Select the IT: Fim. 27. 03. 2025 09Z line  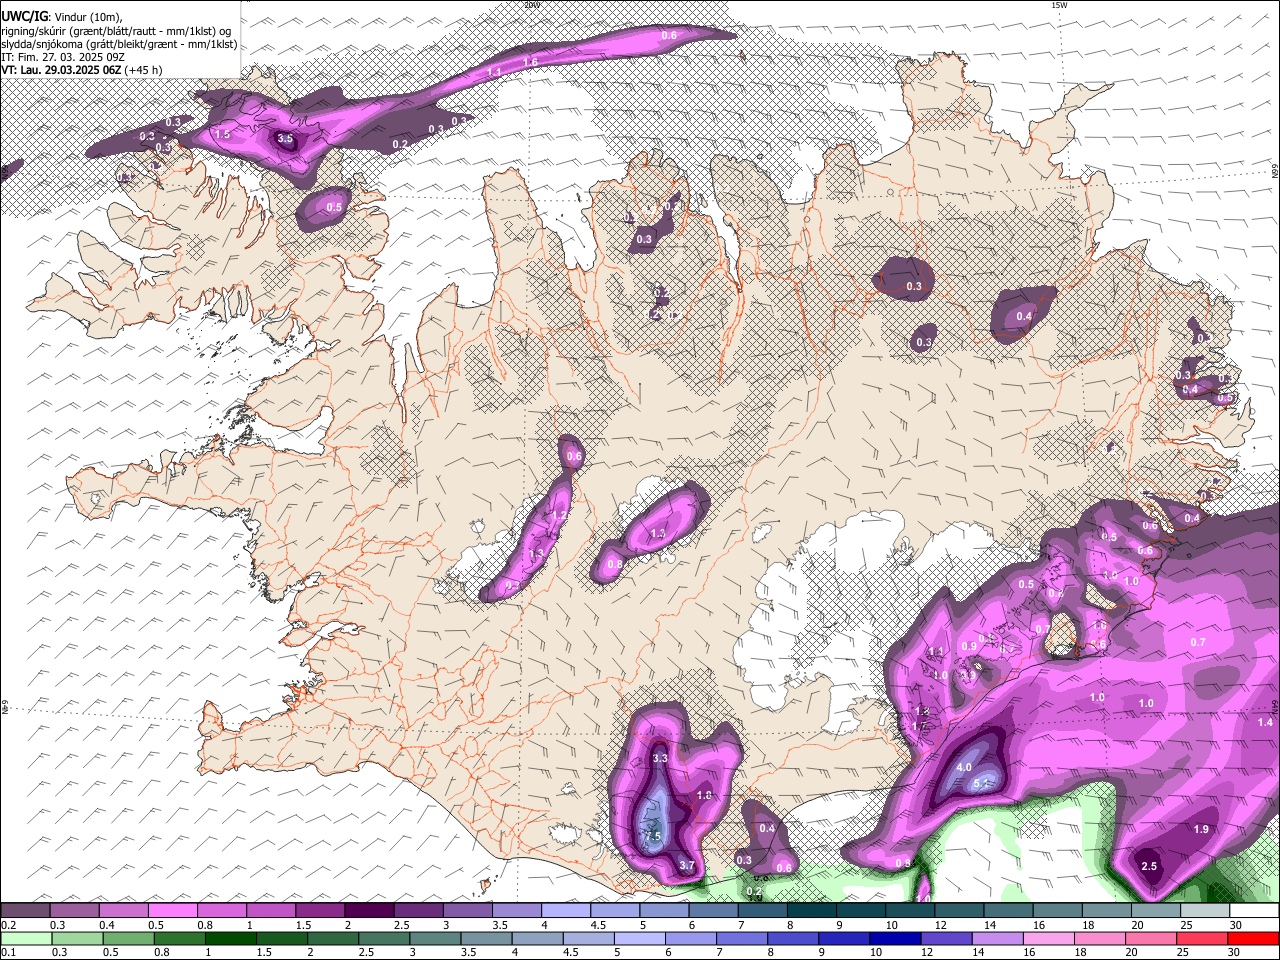click(62, 57)
